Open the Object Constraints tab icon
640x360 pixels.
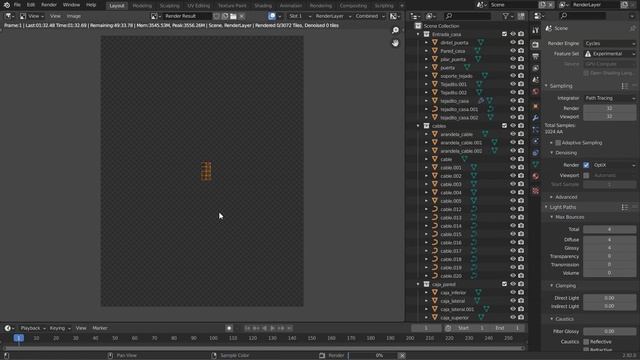coord(536,153)
